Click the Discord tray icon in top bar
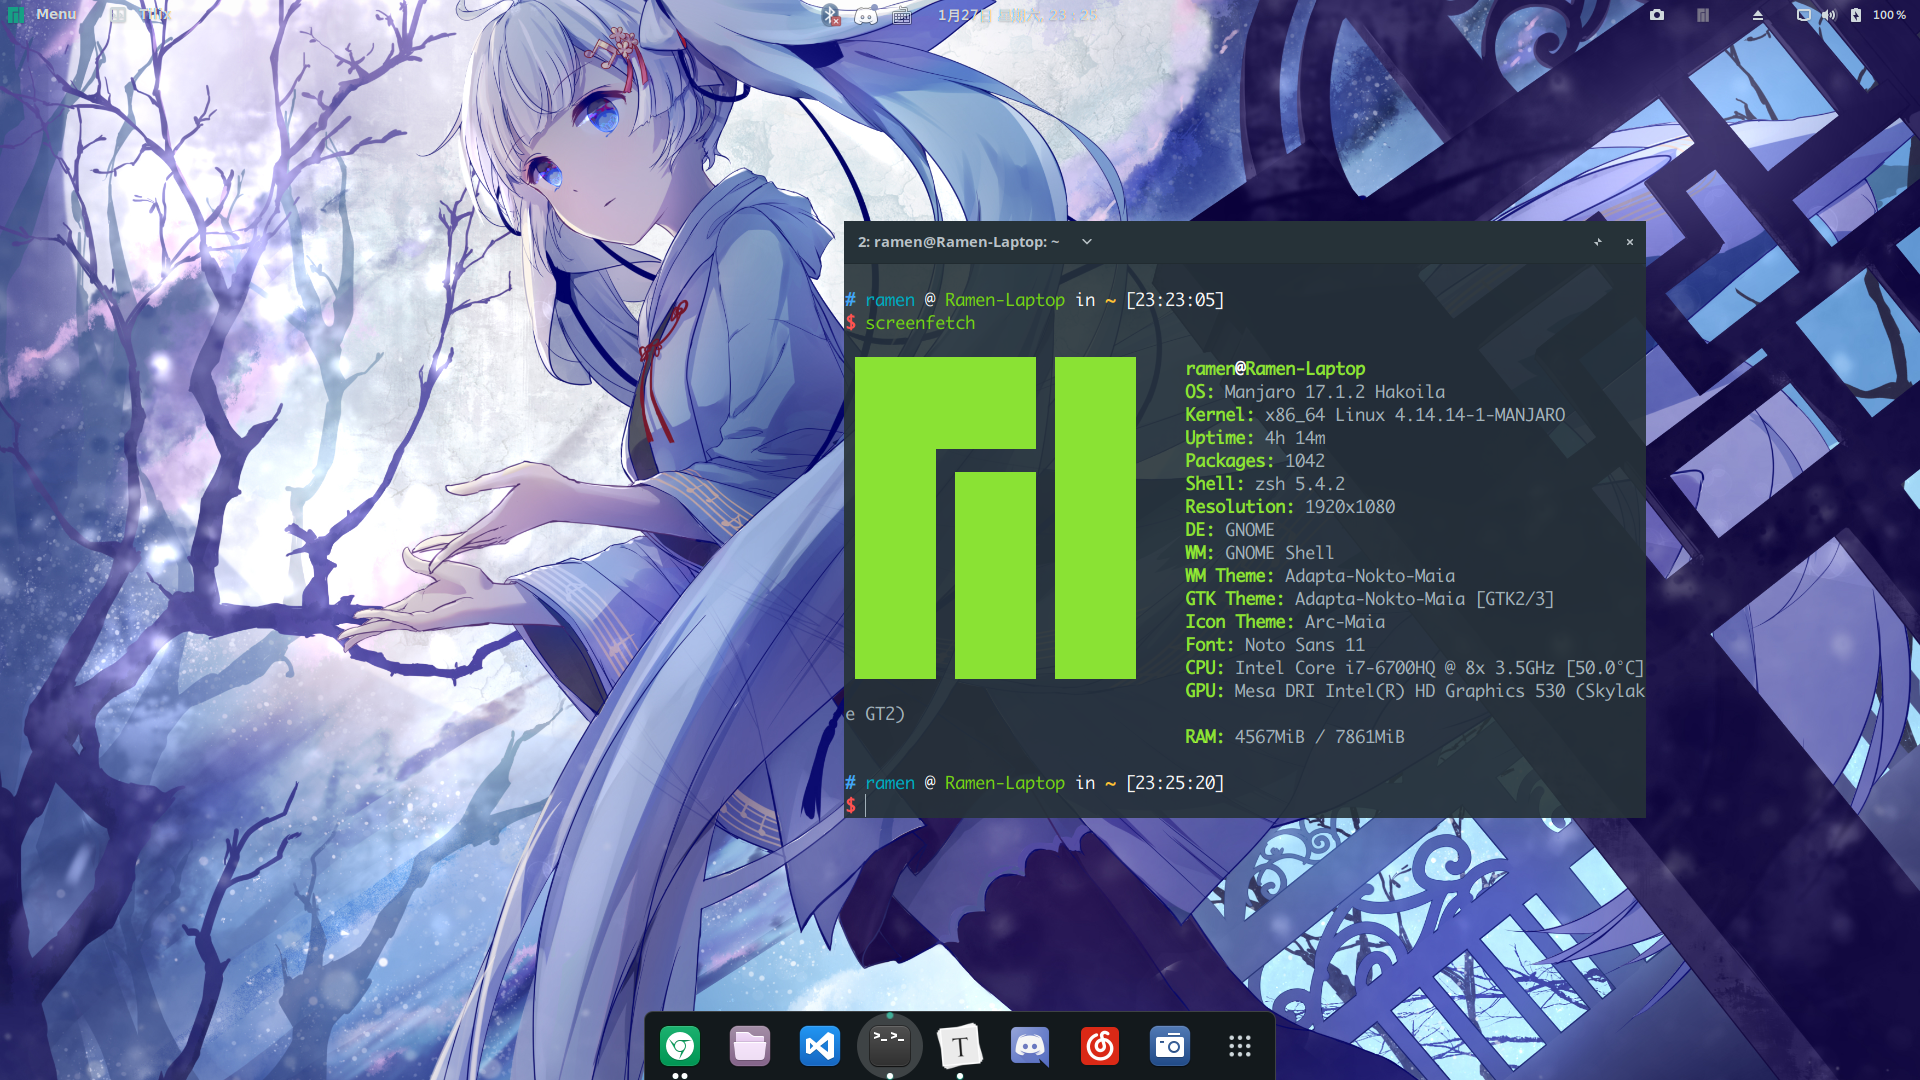 866,15
